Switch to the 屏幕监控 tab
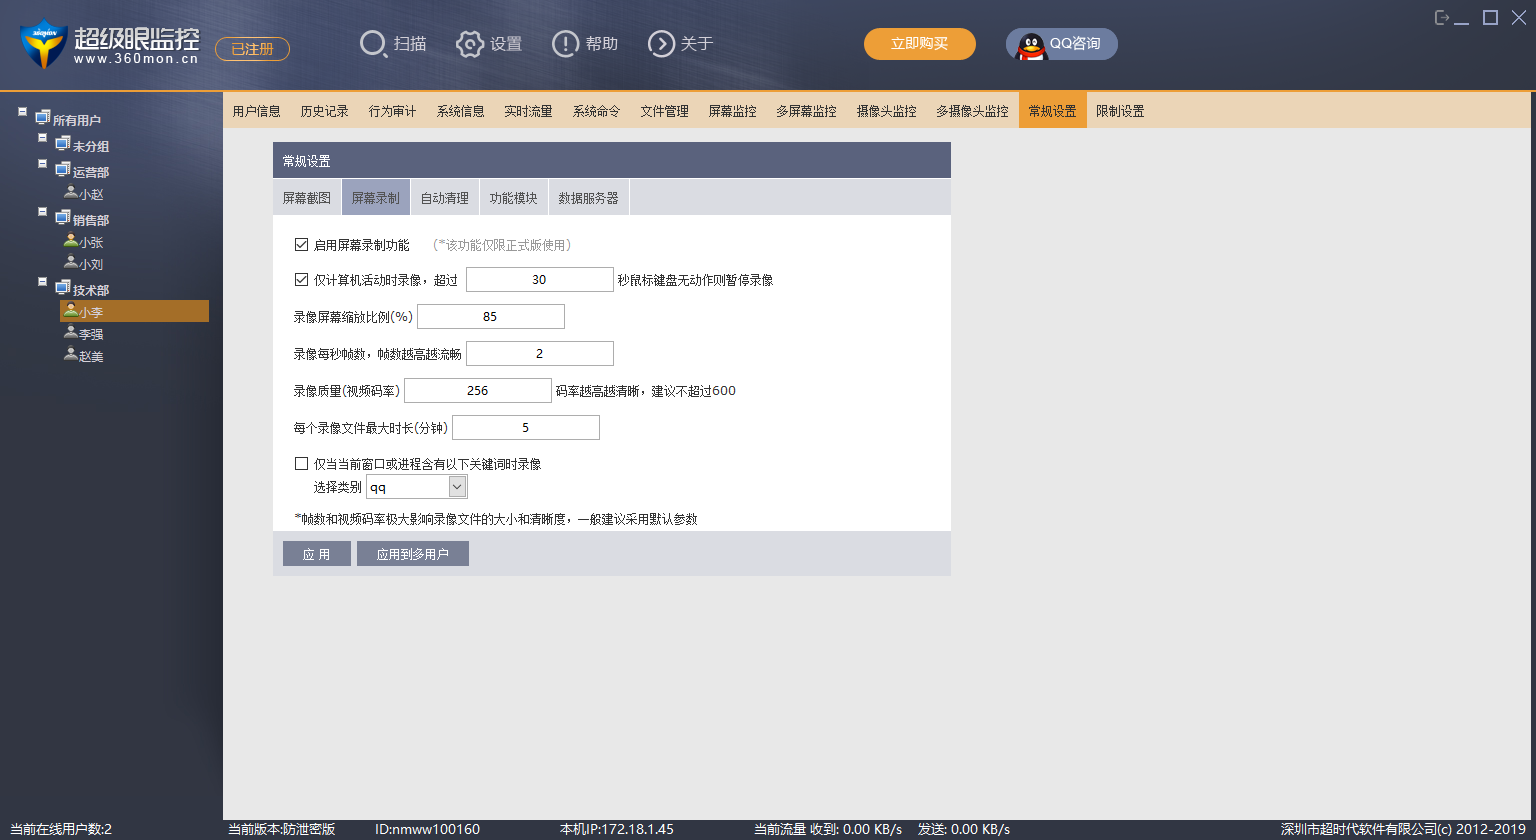This screenshot has height=840, width=1536. [732, 111]
